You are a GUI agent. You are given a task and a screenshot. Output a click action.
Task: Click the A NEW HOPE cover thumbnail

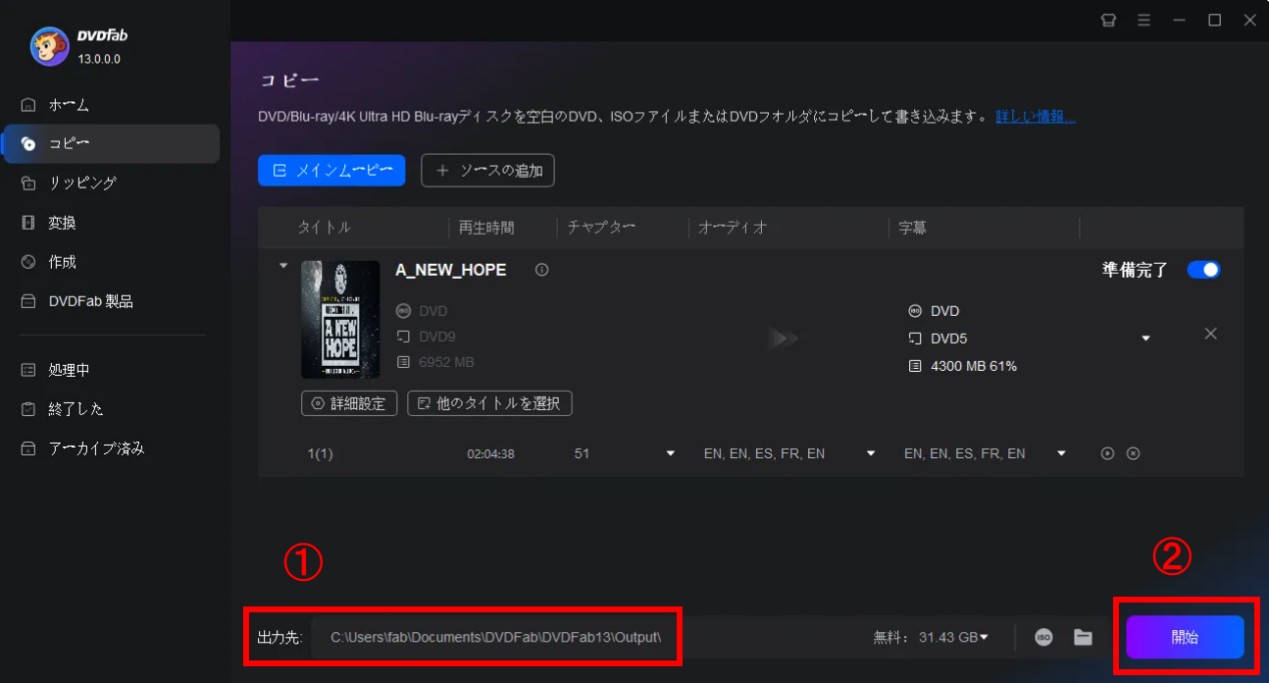(x=340, y=320)
